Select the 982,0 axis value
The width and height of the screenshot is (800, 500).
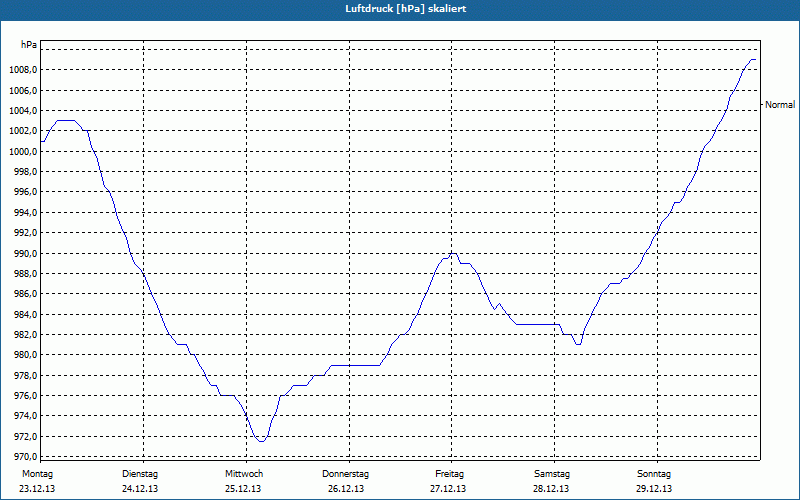(25, 335)
